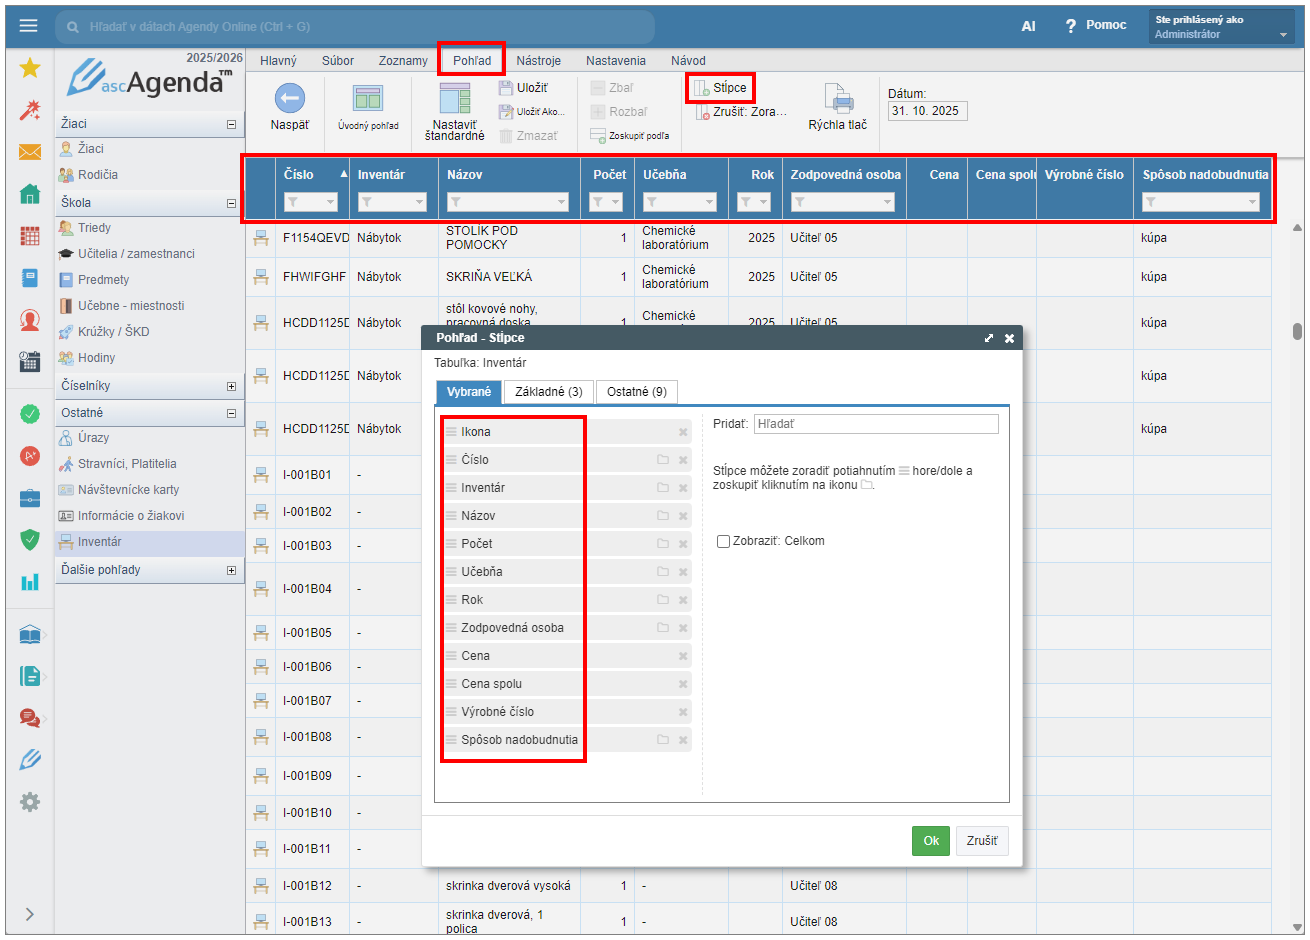Switch to the Základné (3) tab
The image size is (1310, 940).
[548, 392]
